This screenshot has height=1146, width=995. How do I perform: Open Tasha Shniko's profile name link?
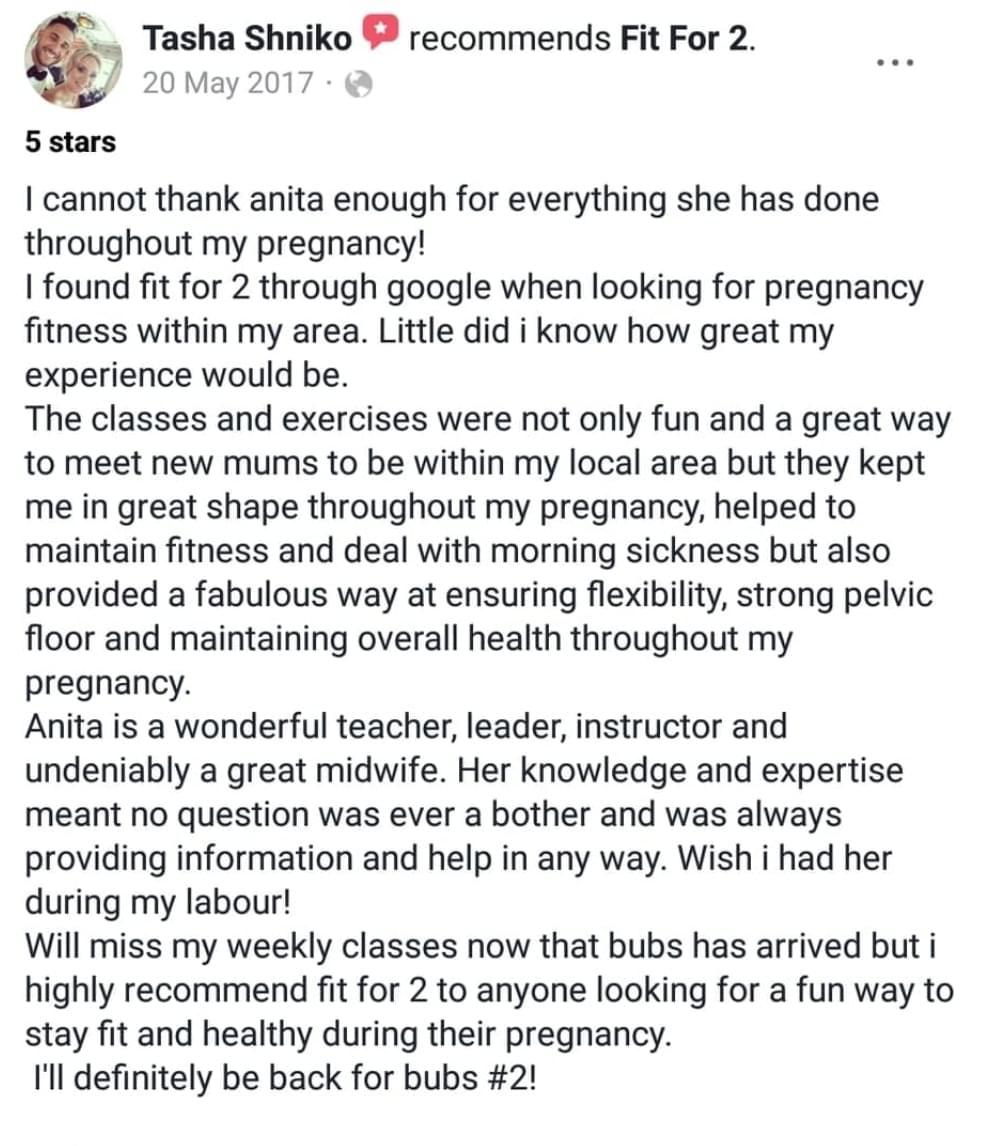tap(247, 38)
